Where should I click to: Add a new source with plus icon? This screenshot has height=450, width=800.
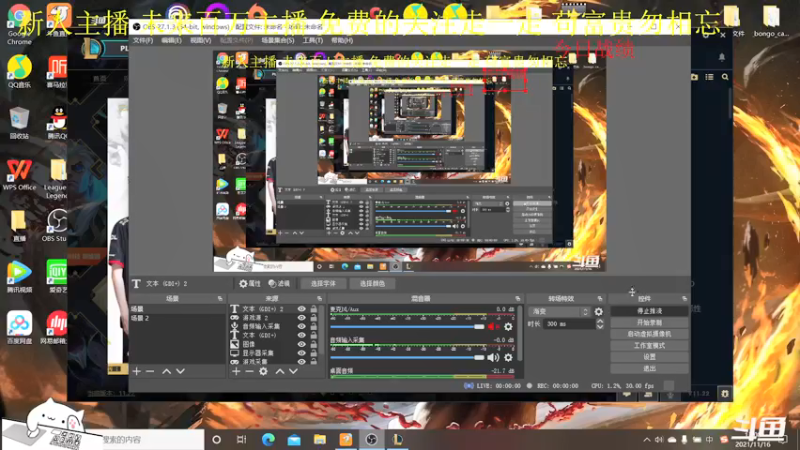(236, 371)
